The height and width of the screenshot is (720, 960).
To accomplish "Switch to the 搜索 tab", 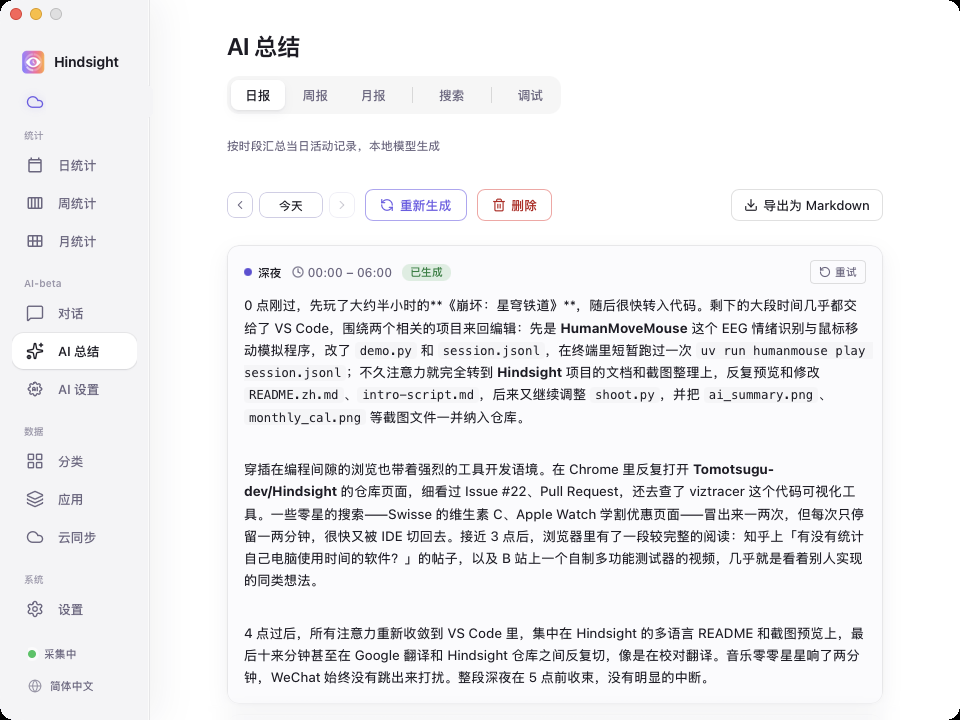I will (x=451, y=96).
